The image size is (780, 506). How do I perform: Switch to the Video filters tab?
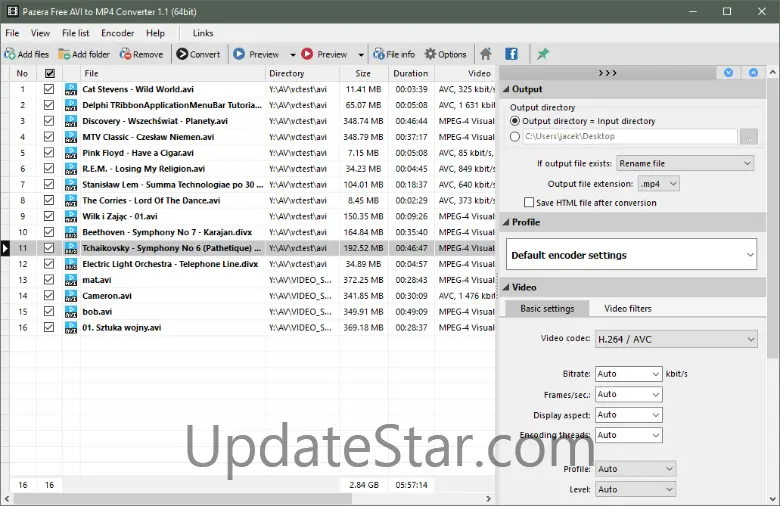pyautogui.click(x=628, y=308)
